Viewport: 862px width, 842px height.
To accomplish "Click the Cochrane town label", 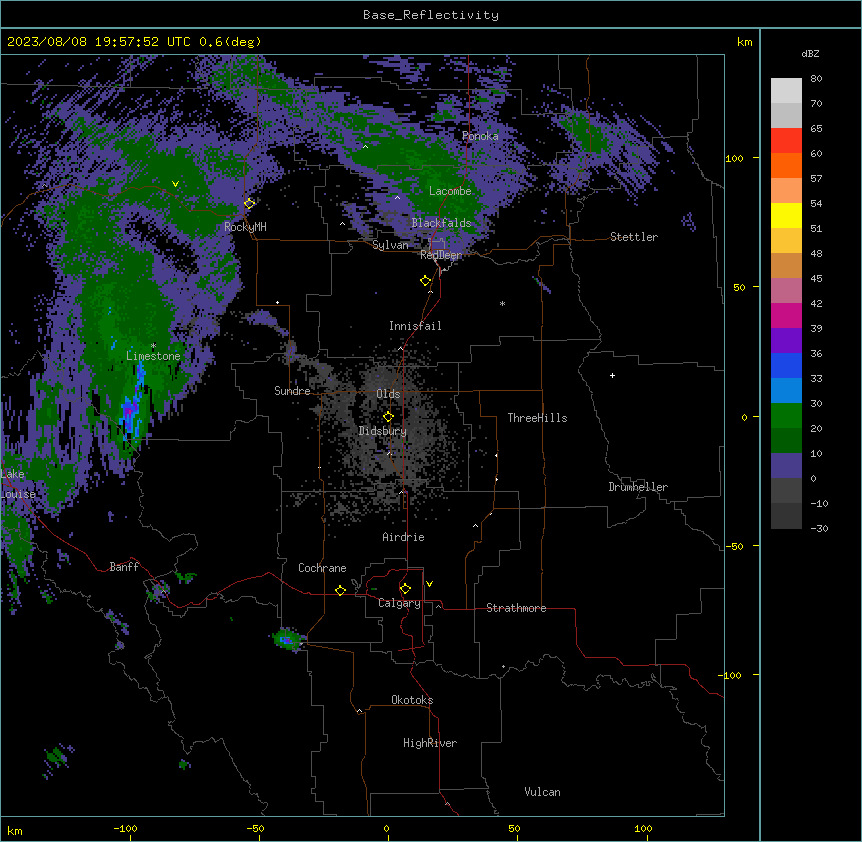I will click(x=322, y=568).
